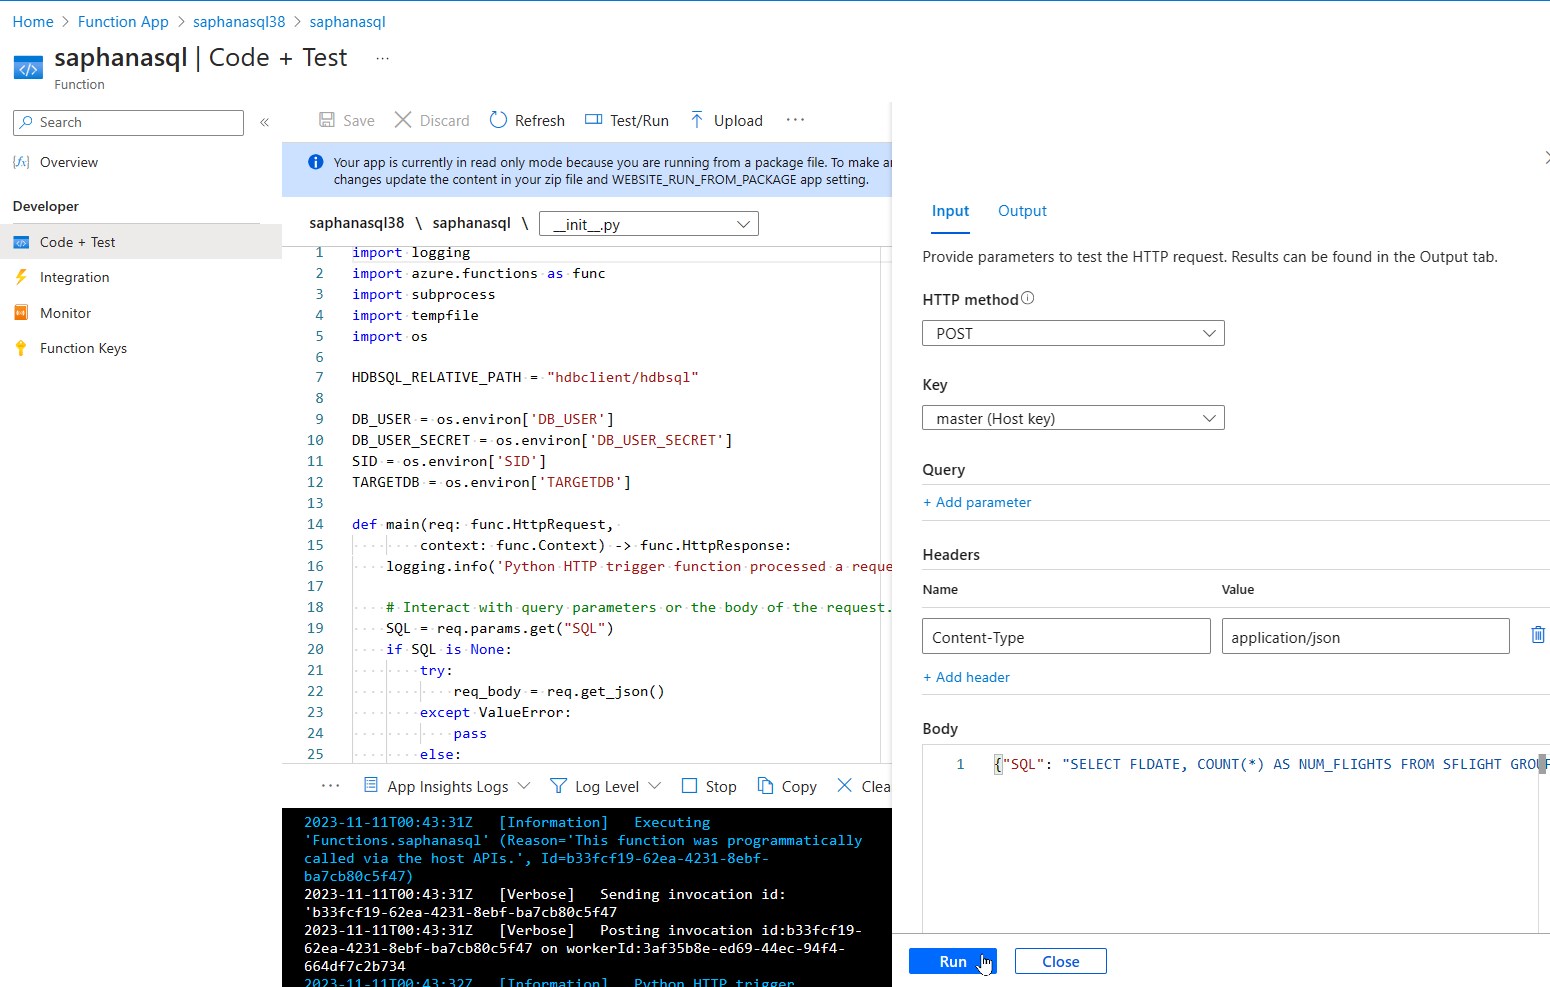The image size is (1550, 987).
Task: Discard changes via Discard button
Action: (432, 120)
